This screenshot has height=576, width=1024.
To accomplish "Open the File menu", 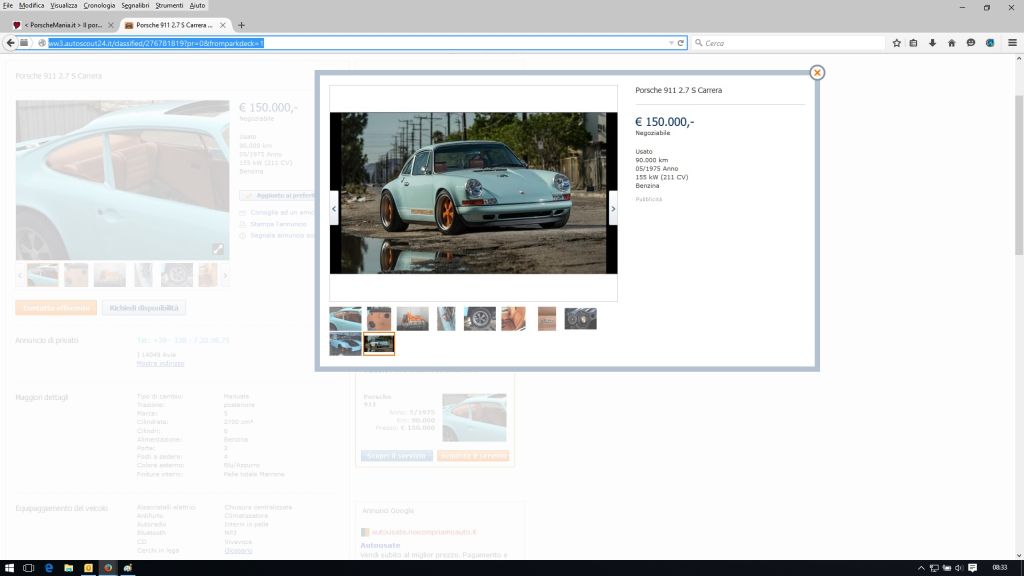I will coord(8,5).
